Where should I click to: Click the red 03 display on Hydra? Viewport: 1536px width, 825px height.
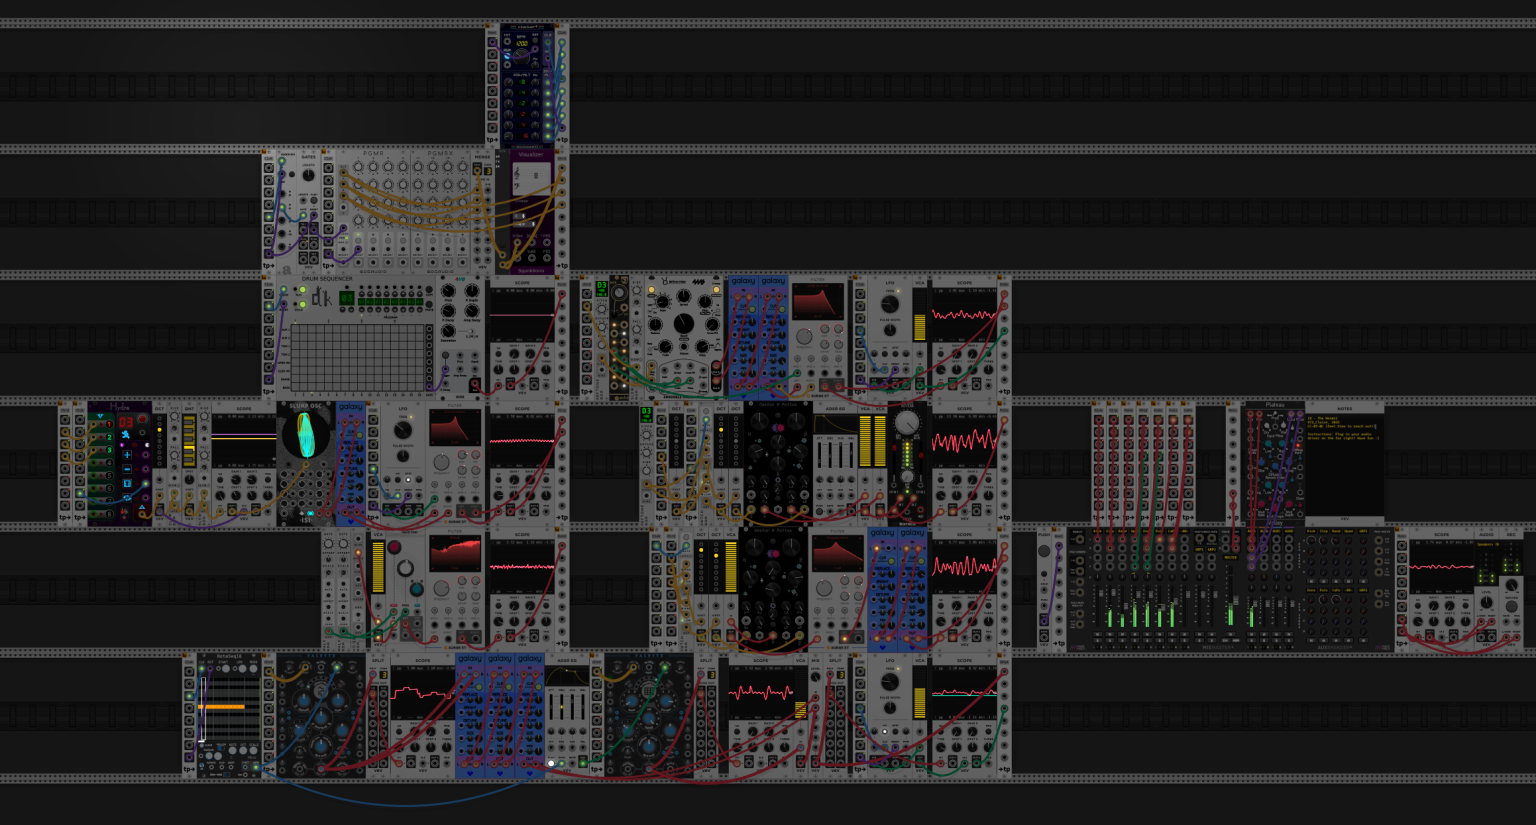(x=126, y=422)
